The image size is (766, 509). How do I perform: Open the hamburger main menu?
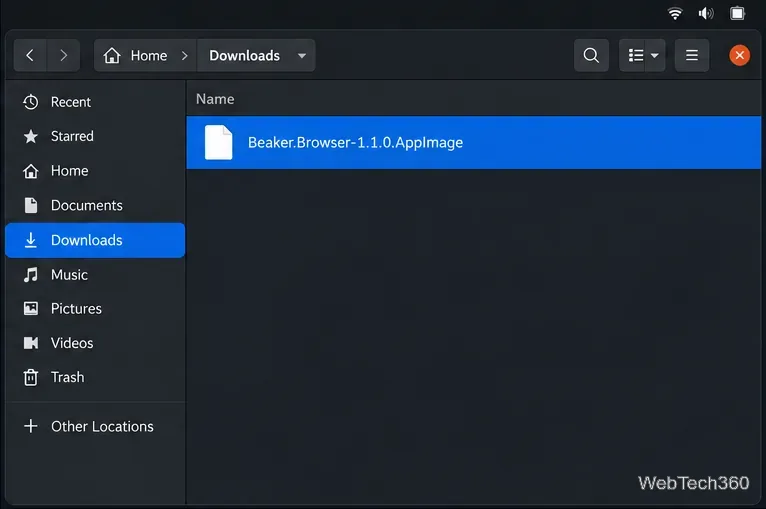pyautogui.click(x=692, y=55)
